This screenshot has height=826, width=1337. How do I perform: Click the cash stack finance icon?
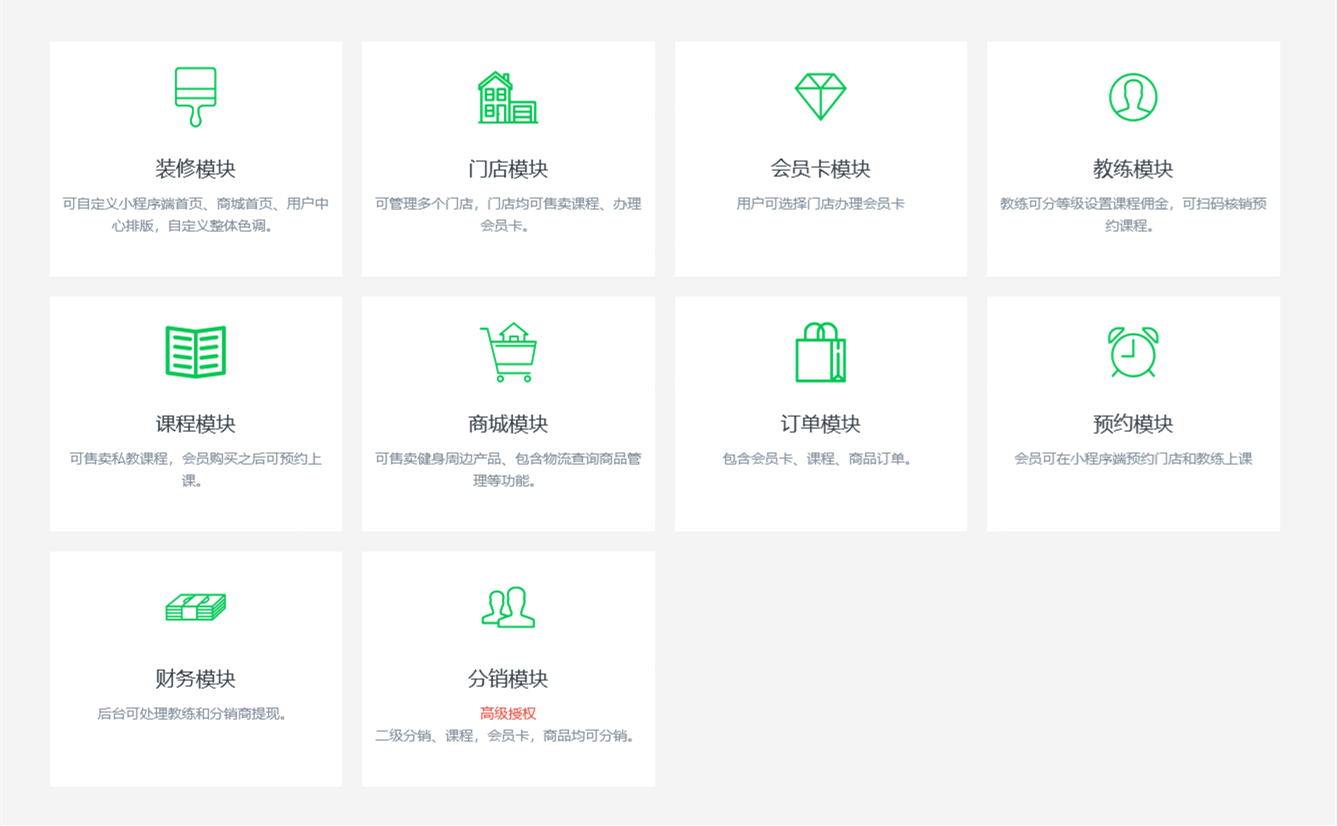[195, 607]
